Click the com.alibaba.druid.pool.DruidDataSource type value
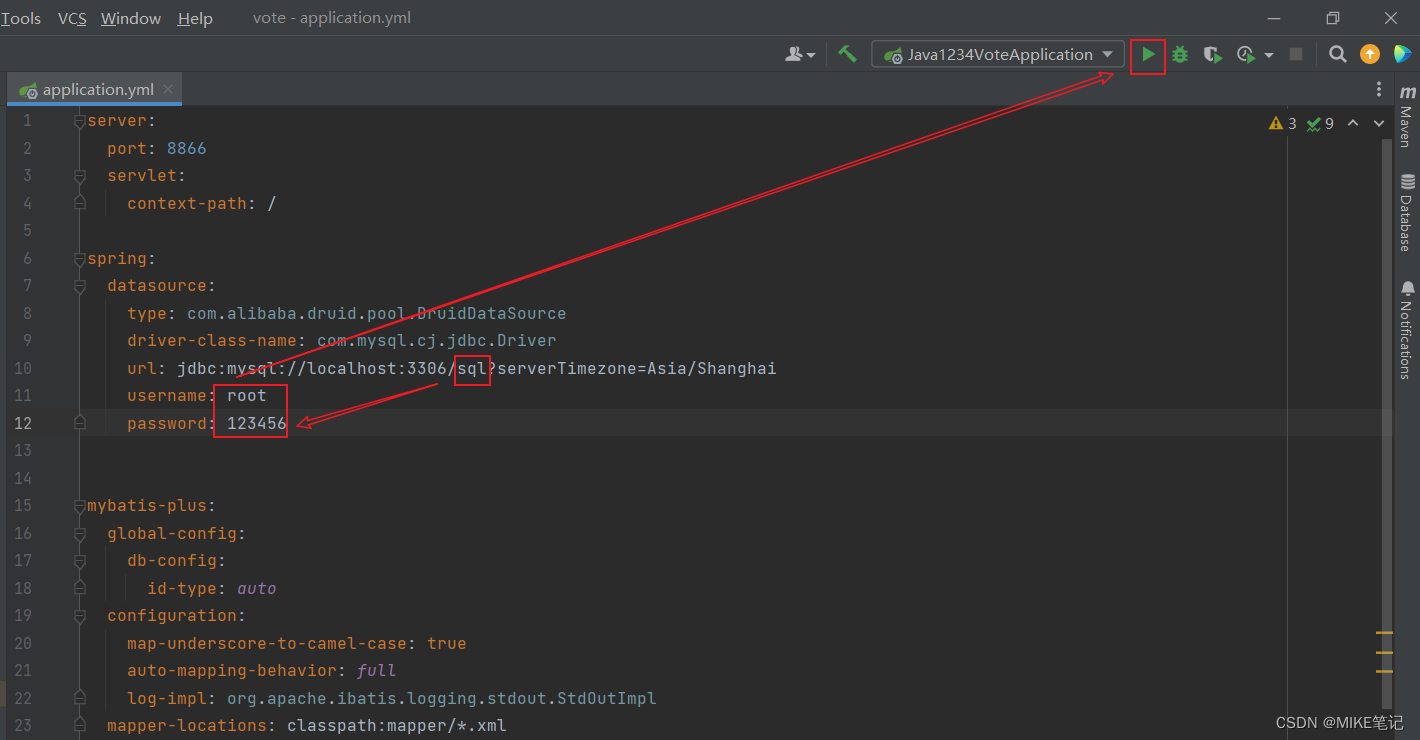 pos(377,313)
